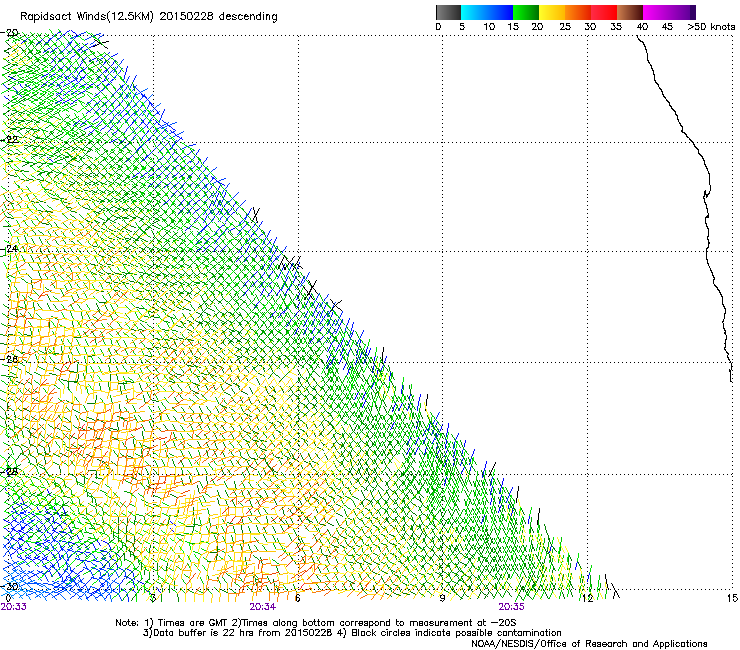Click the '>50 knots' legend label

point(711,27)
